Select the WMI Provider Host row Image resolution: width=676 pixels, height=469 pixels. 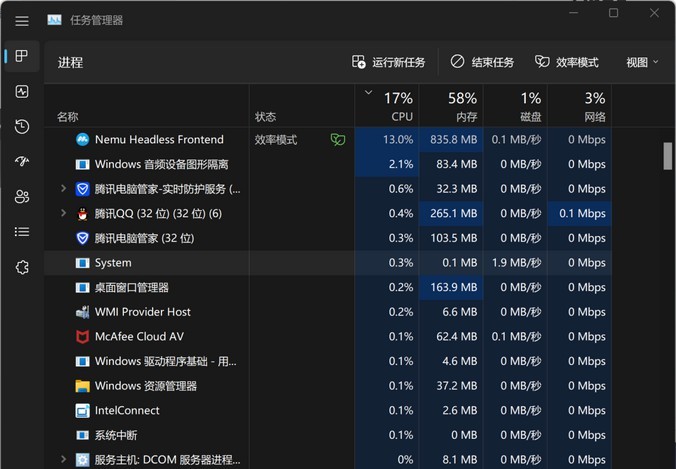(328, 312)
